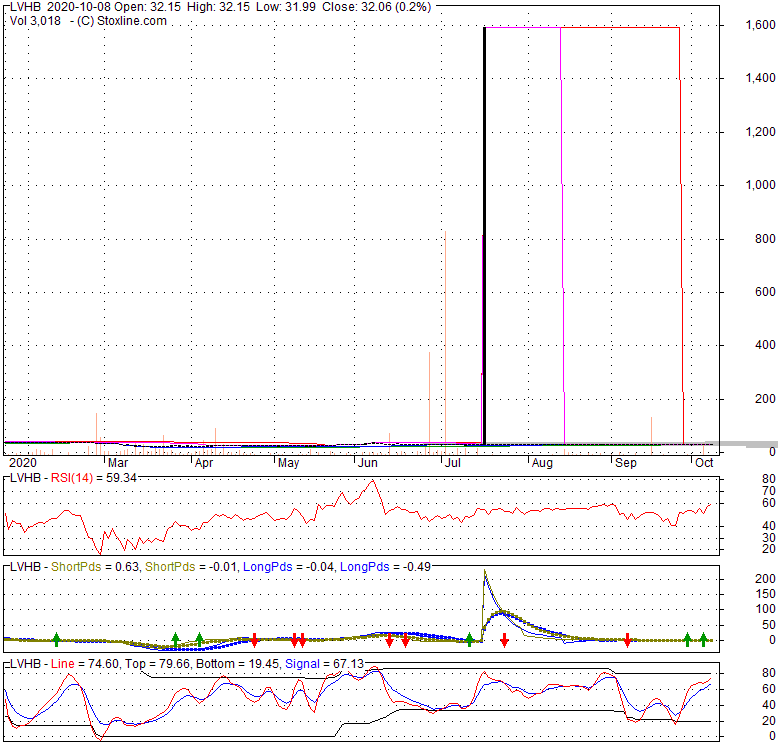Image resolution: width=780 pixels, height=745 pixels.
Task: Click the 'Bottom = 19.45' legend entry
Action: (x=238, y=663)
